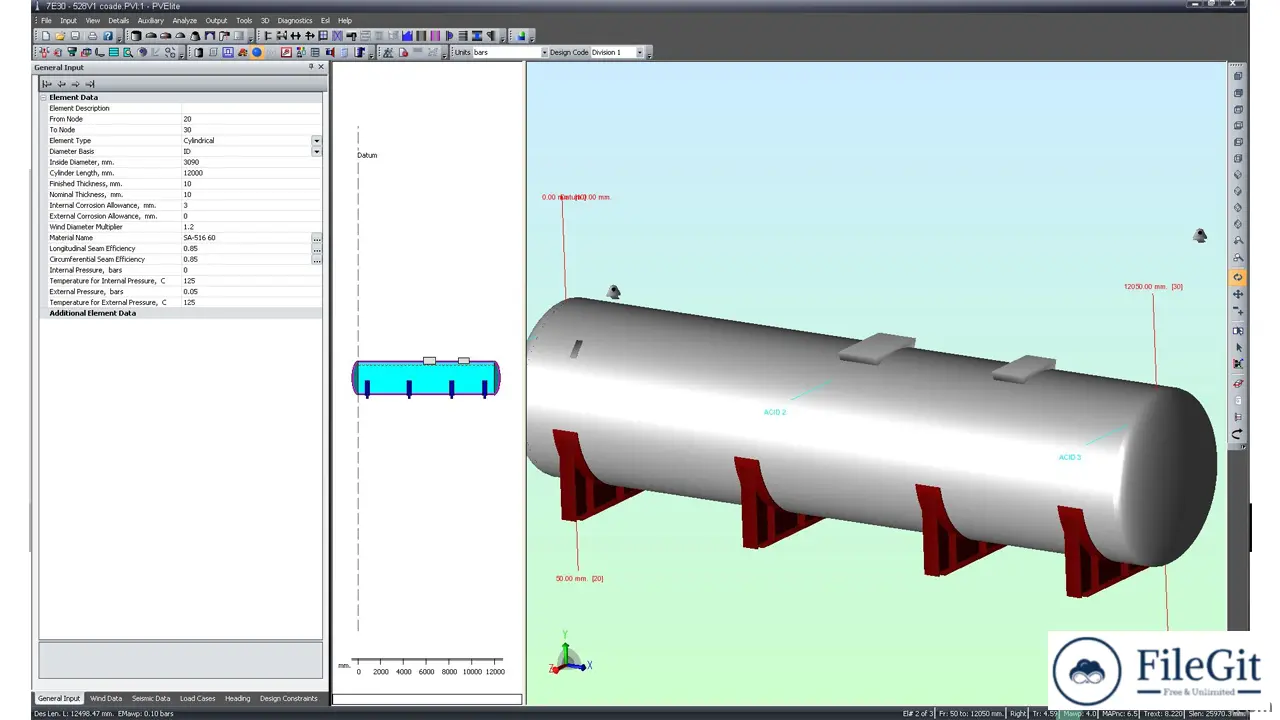
Task: Open the Diameter Basis dropdown
Action: (x=316, y=152)
